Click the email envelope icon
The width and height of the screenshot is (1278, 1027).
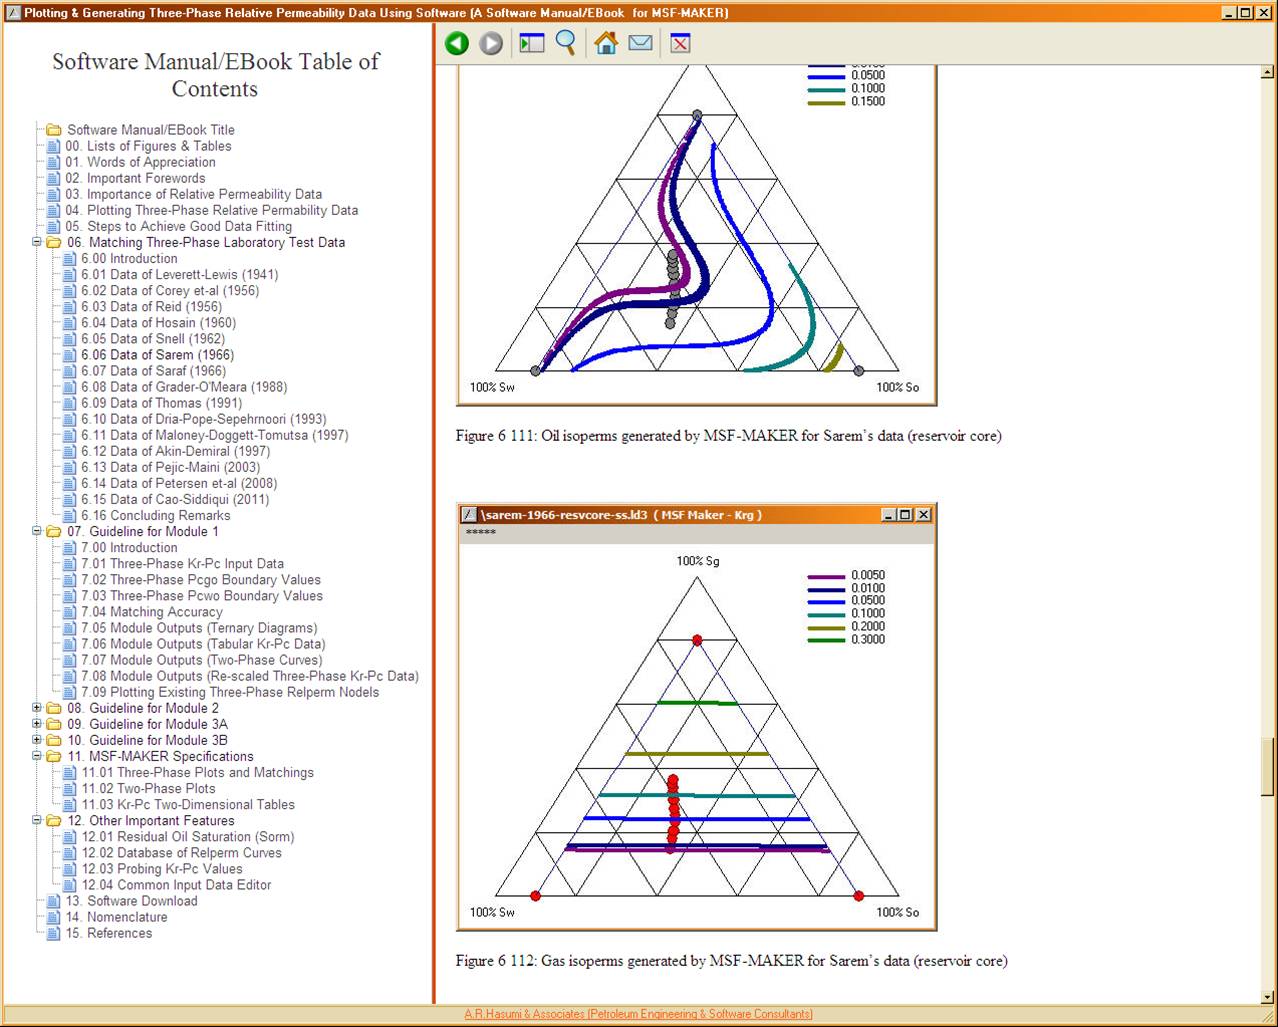click(640, 43)
